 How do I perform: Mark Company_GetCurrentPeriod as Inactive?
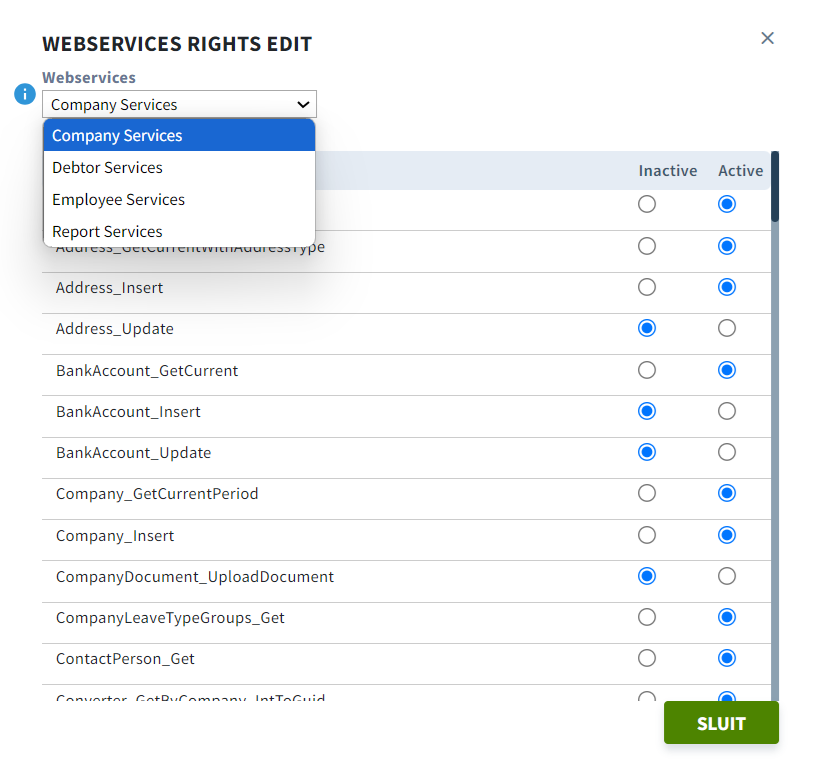pos(647,494)
